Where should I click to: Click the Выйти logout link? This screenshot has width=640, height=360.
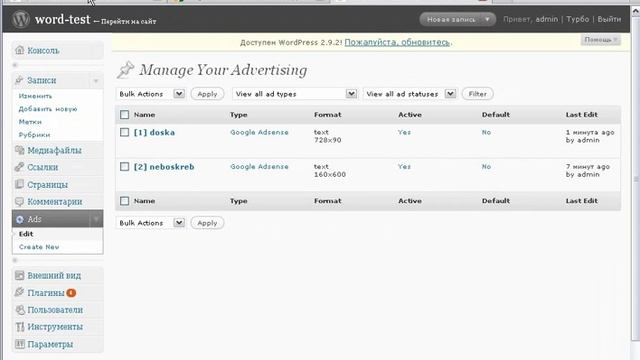coord(609,19)
